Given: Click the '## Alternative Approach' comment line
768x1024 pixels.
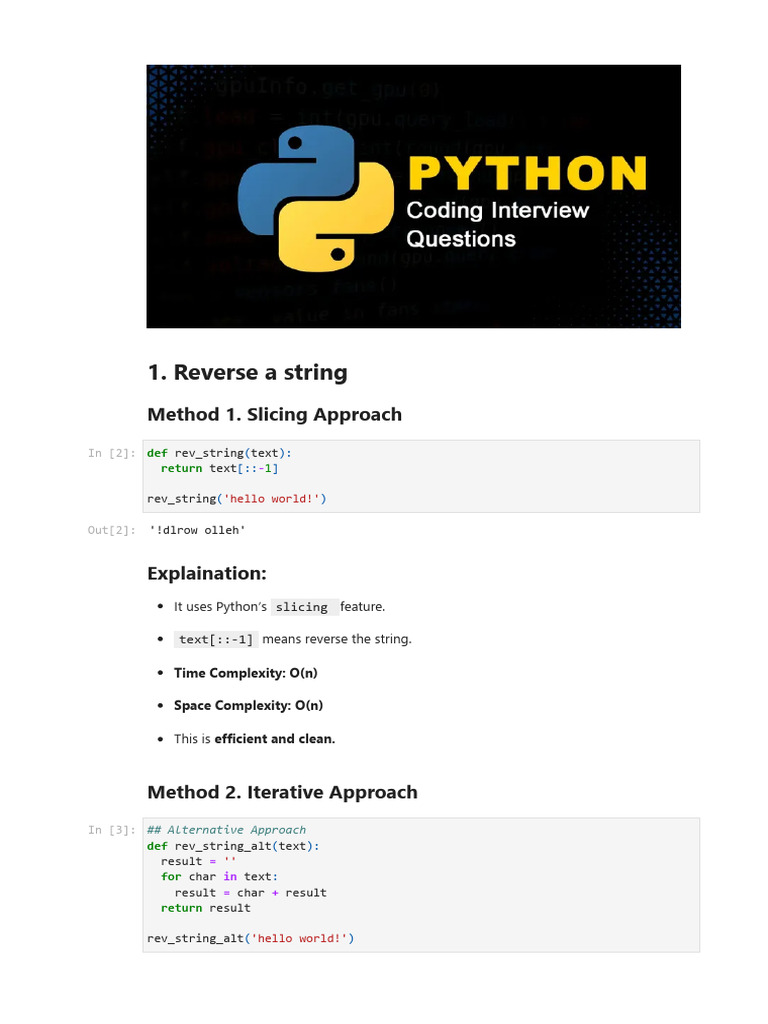Looking at the screenshot, I should 226,830.
